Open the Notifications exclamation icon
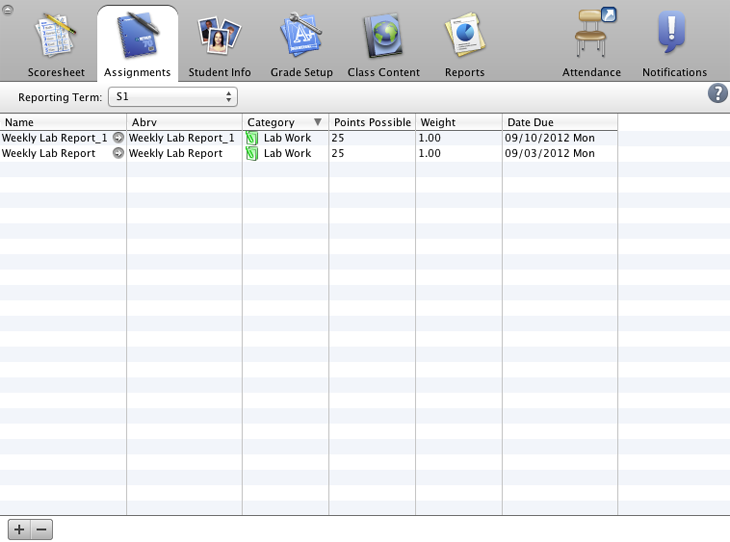 tap(674, 34)
